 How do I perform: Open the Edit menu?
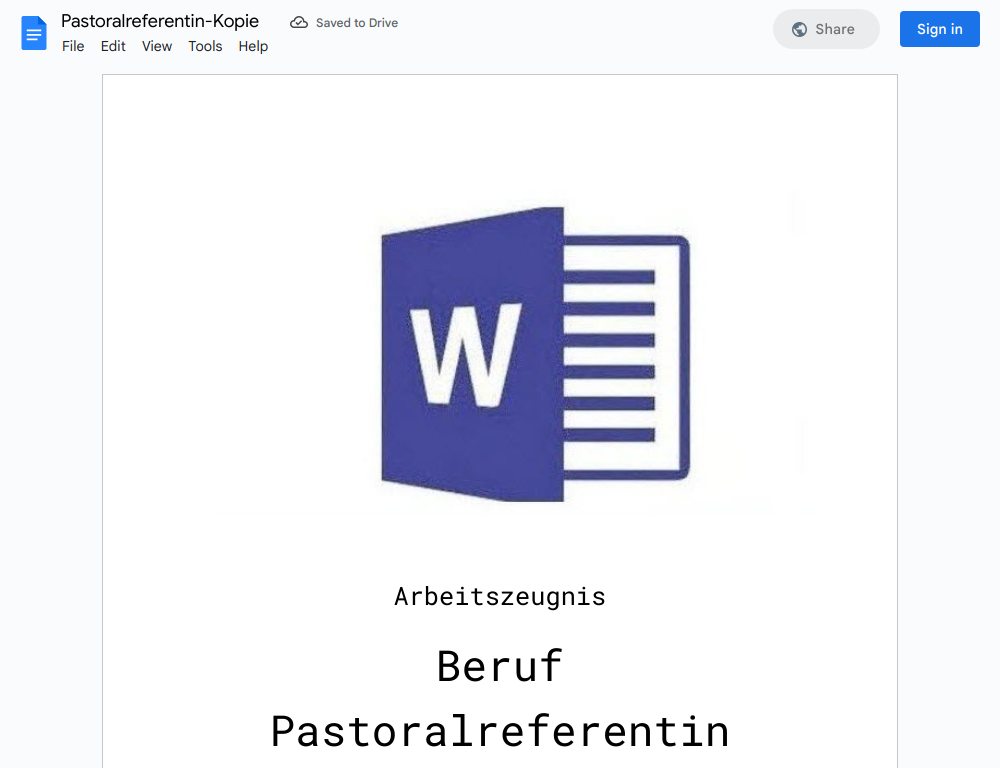pyautogui.click(x=113, y=47)
